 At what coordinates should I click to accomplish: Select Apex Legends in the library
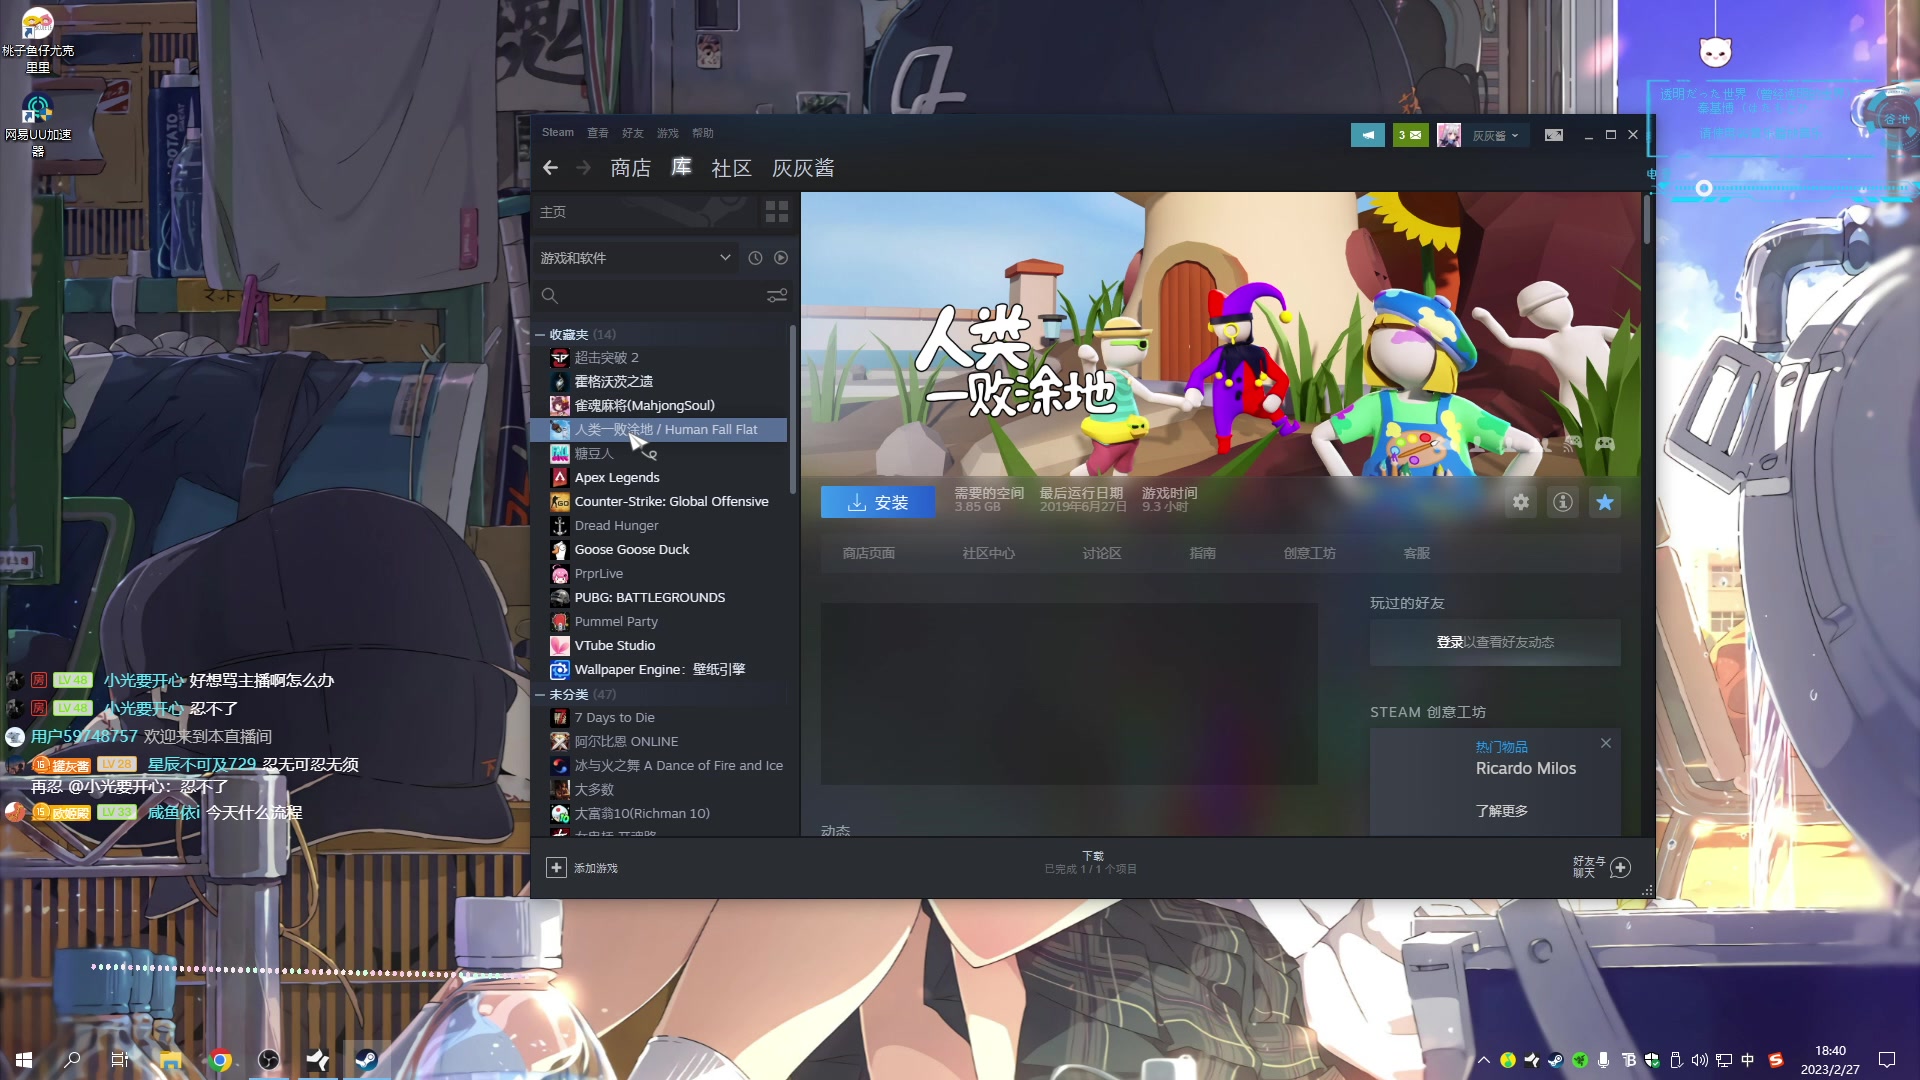coord(660,477)
